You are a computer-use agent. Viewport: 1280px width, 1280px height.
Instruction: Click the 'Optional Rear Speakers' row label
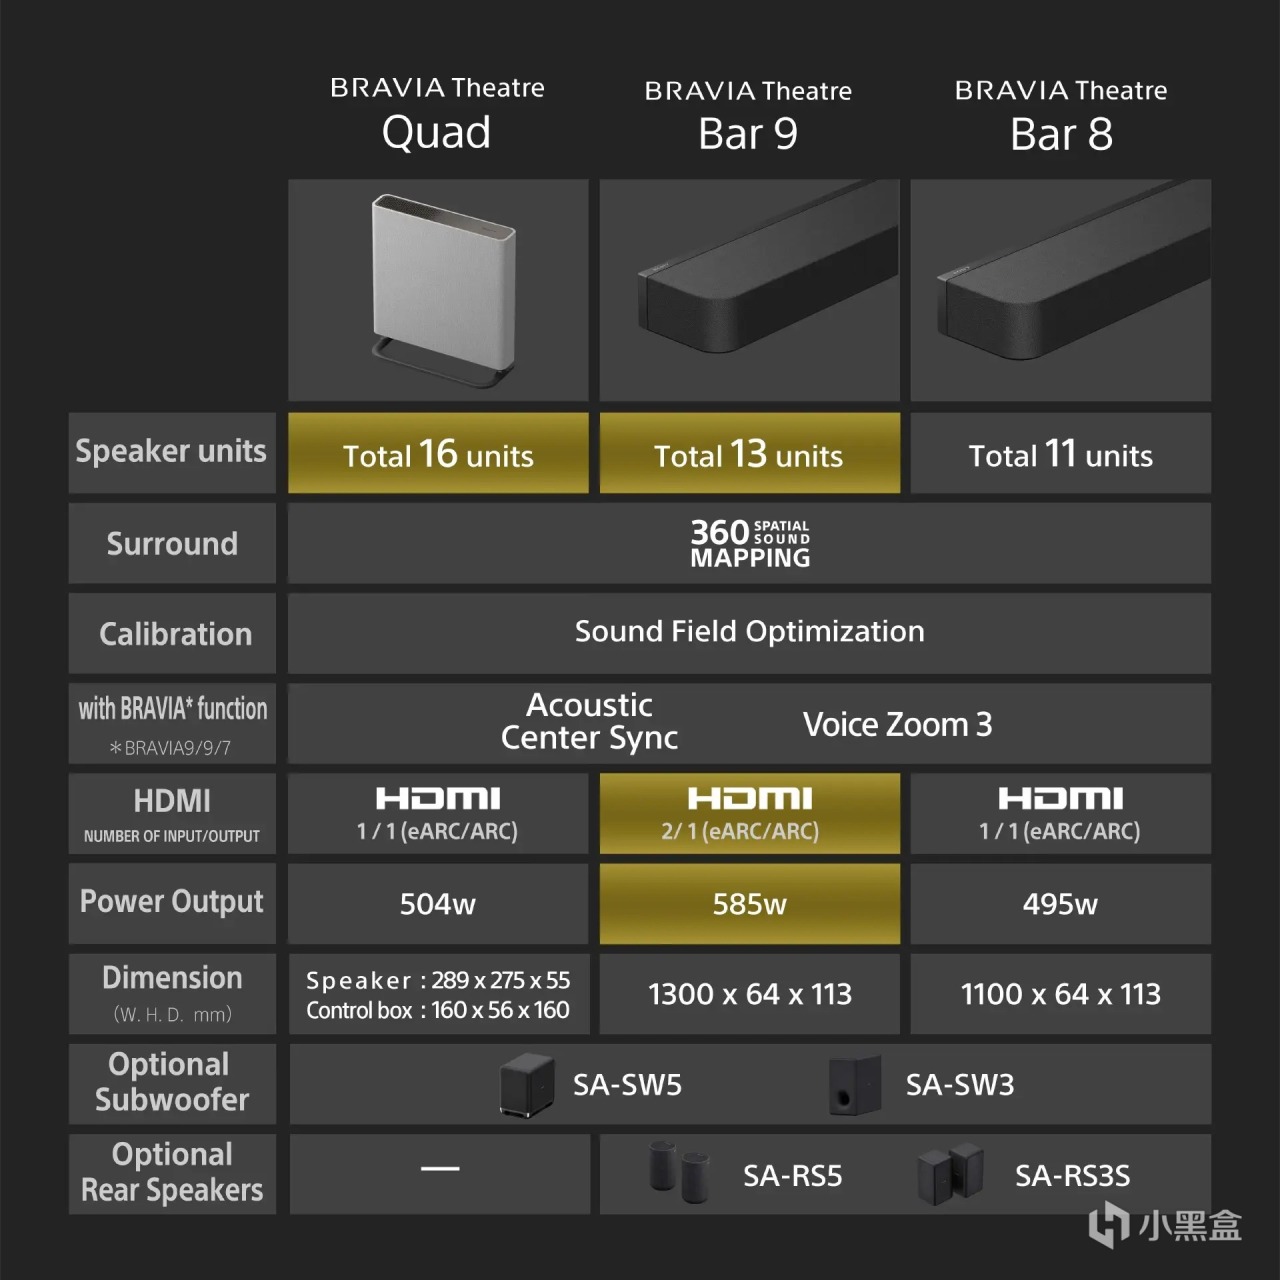coord(172,1172)
